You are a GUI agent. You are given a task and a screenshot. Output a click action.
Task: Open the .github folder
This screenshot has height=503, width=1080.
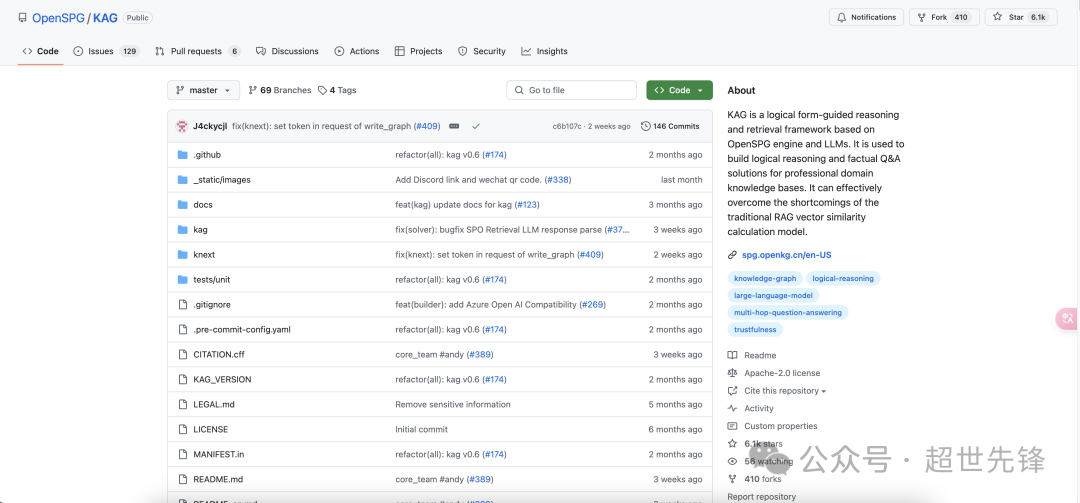[207, 155]
